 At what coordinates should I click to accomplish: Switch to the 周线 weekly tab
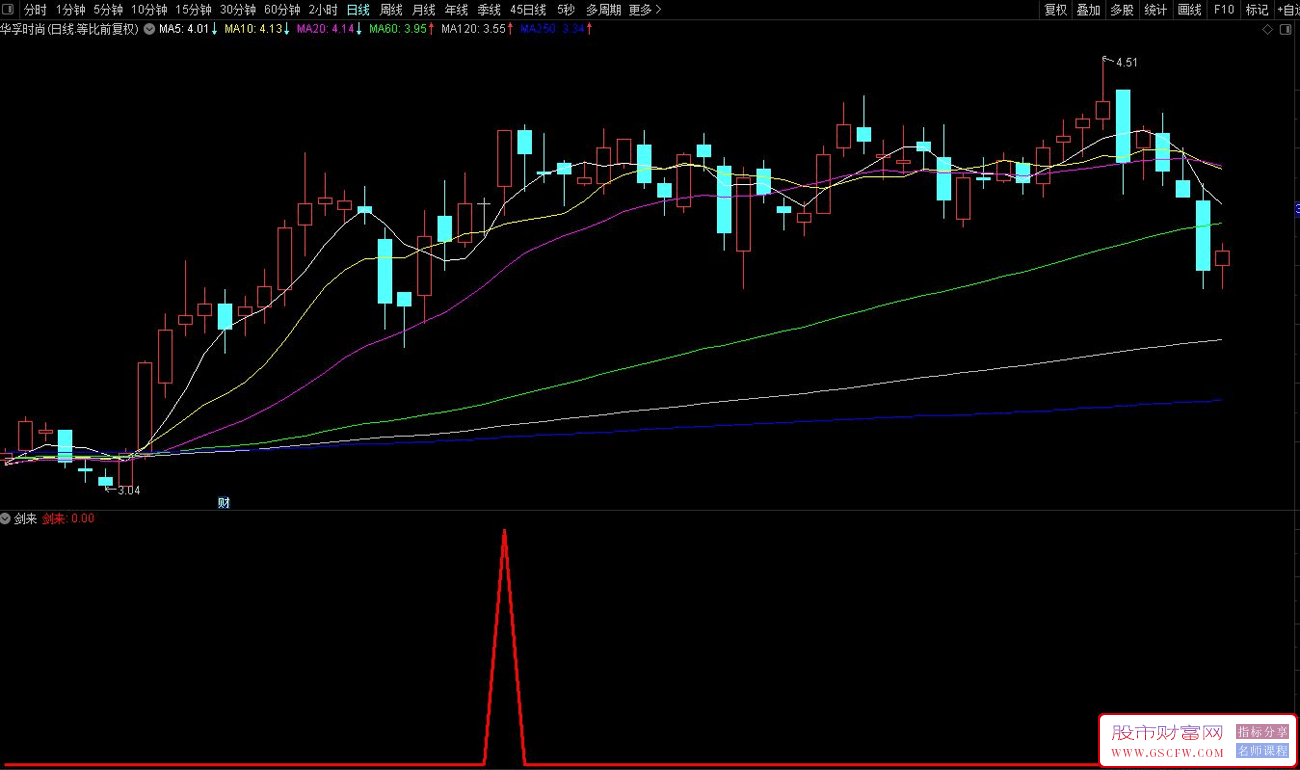(x=391, y=10)
